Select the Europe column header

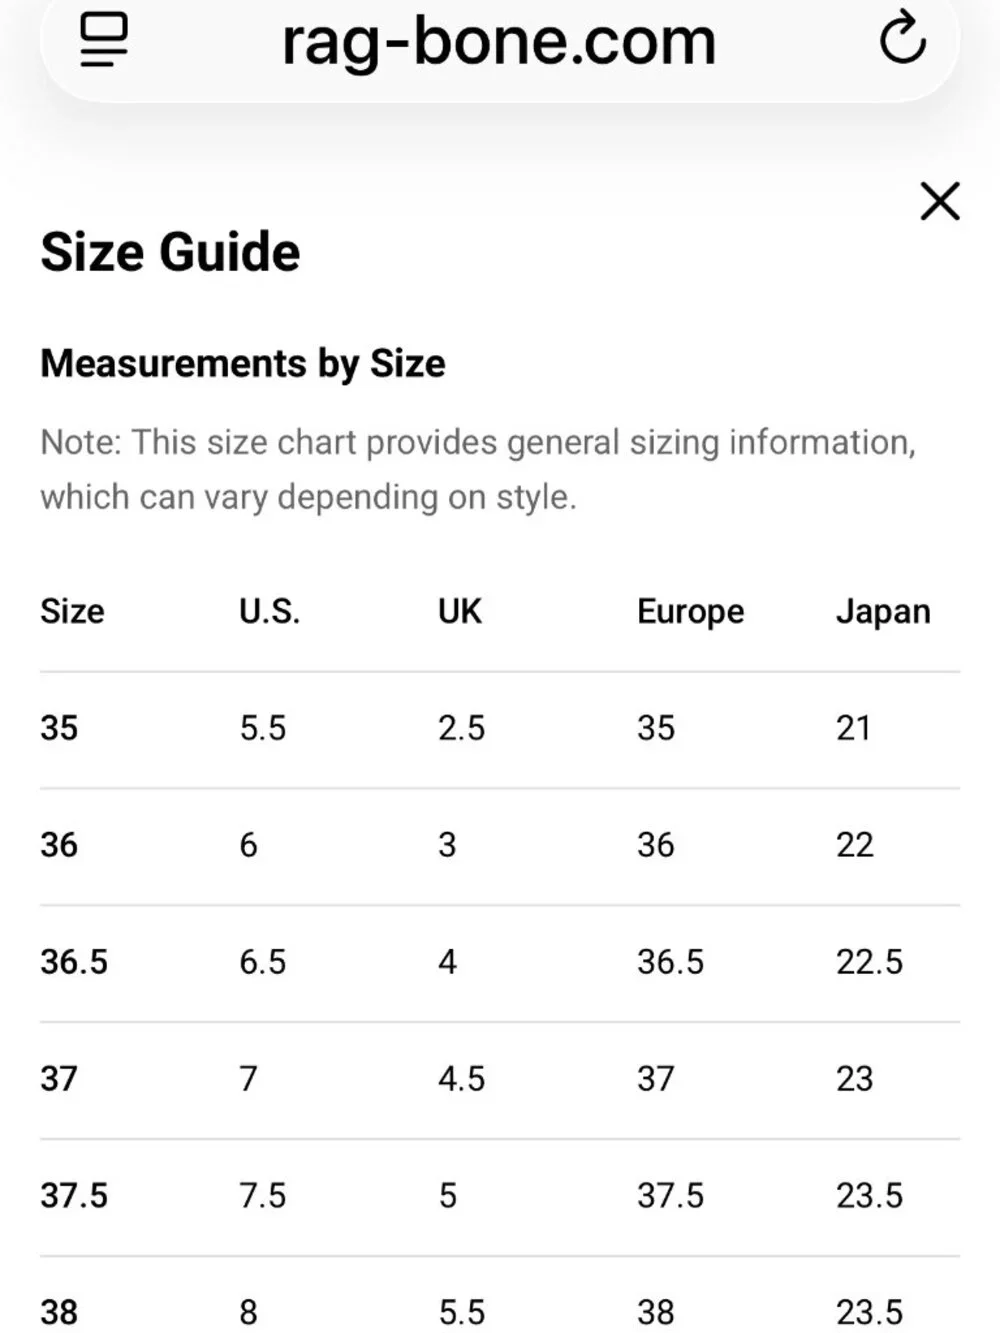690,612
